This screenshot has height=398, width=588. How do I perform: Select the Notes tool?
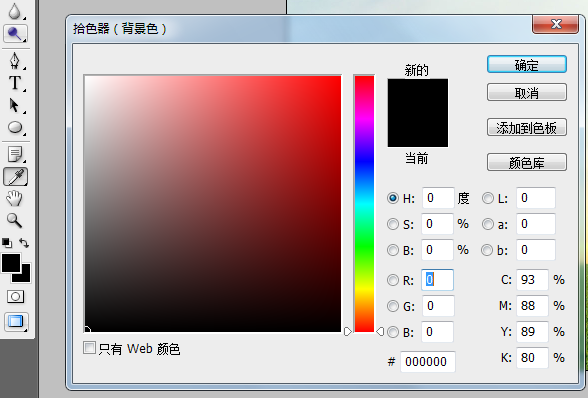coord(15,154)
